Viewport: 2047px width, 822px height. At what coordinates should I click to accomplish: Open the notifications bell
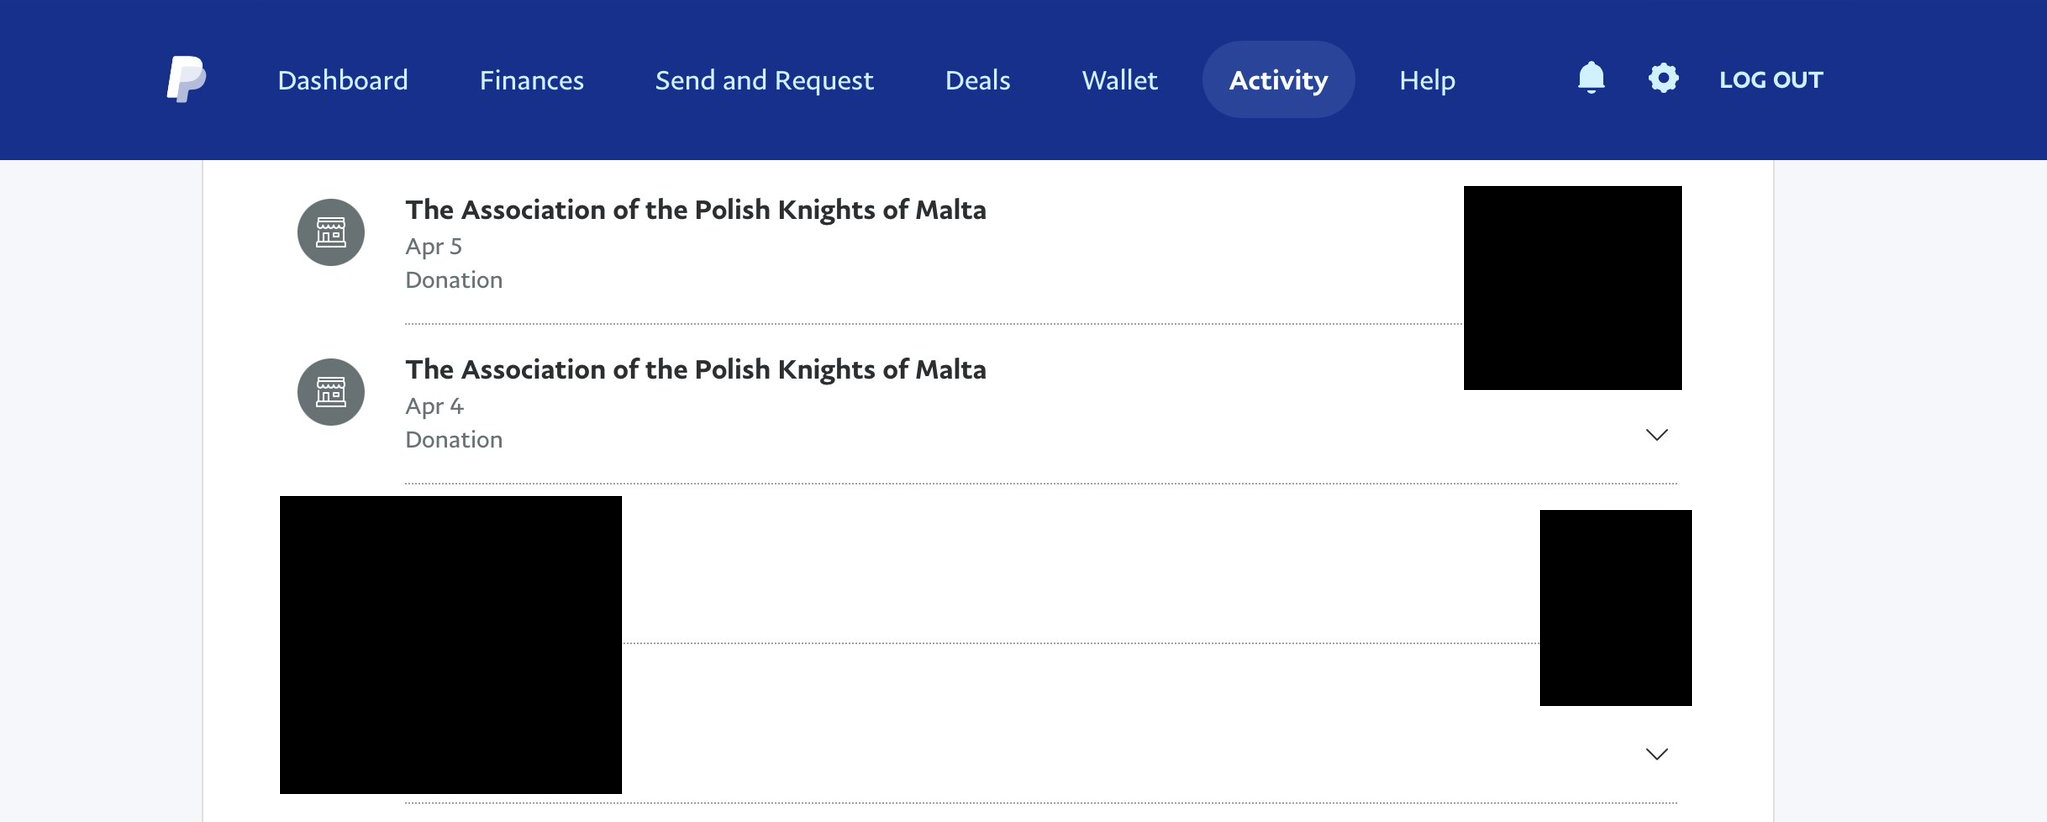pyautogui.click(x=1591, y=78)
